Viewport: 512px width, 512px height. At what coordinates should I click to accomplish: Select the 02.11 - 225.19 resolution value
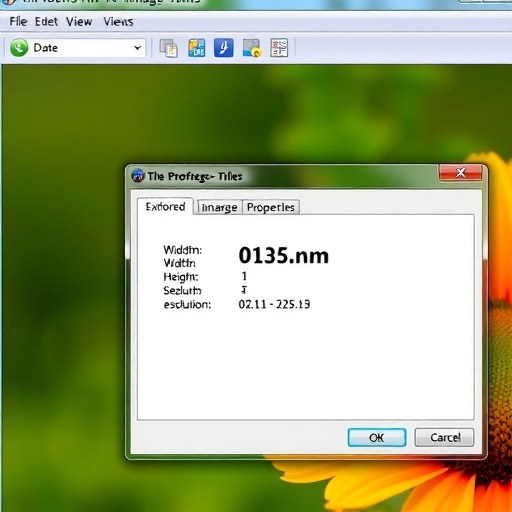274,304
